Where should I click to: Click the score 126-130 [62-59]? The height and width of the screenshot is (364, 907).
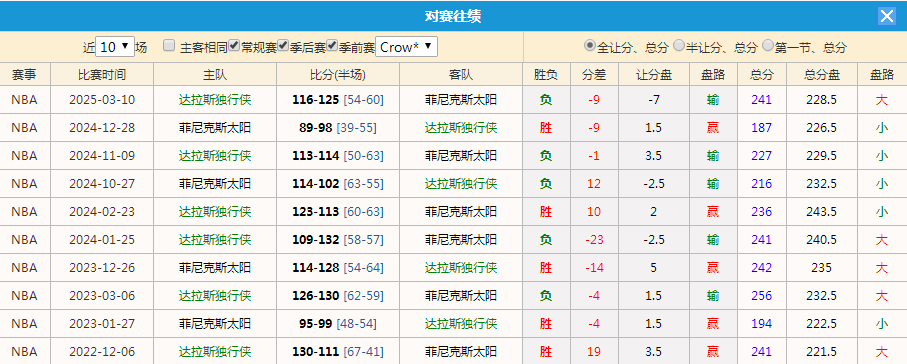tap(338, 296)
